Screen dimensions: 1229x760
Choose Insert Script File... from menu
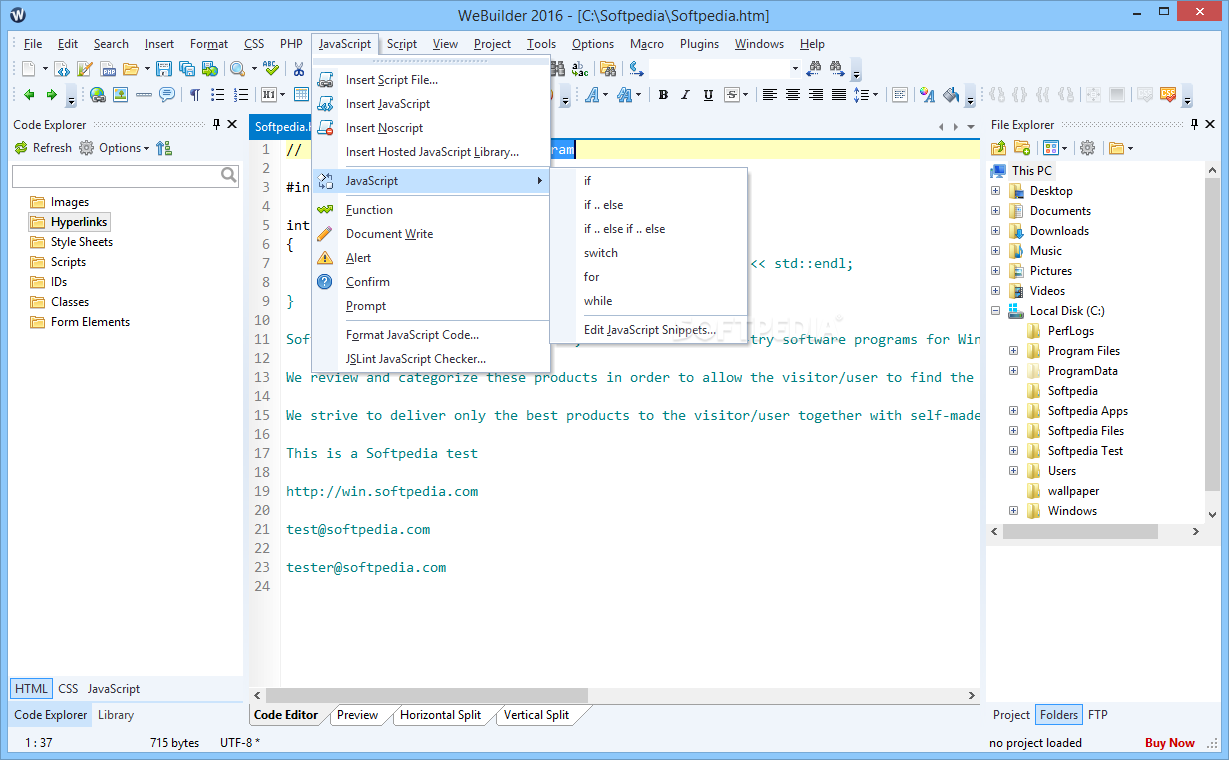point(392,80)
